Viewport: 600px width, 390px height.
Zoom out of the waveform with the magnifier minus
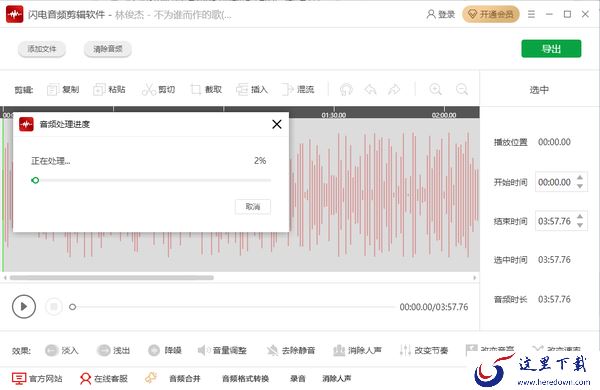pos(462,90)
